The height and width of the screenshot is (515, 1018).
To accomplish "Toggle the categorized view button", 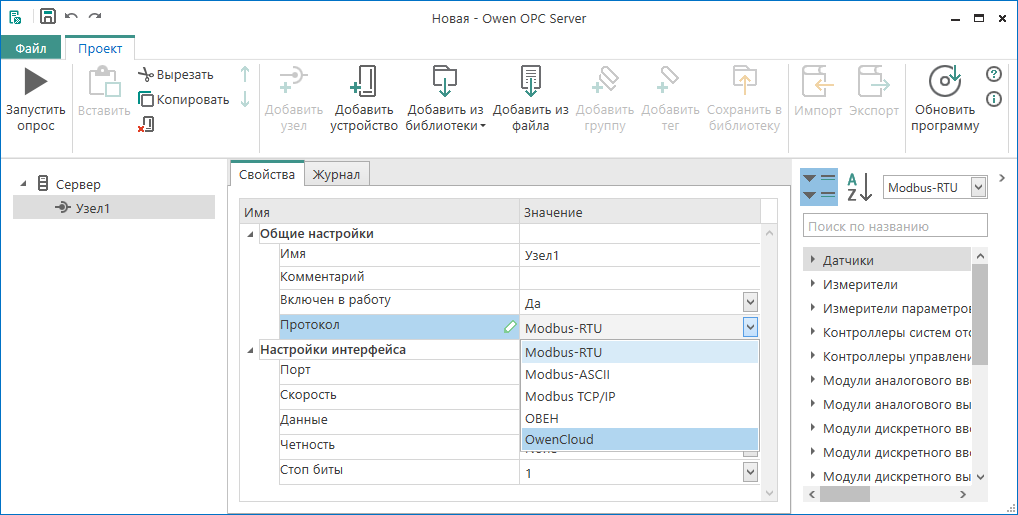I will point(819,186).
